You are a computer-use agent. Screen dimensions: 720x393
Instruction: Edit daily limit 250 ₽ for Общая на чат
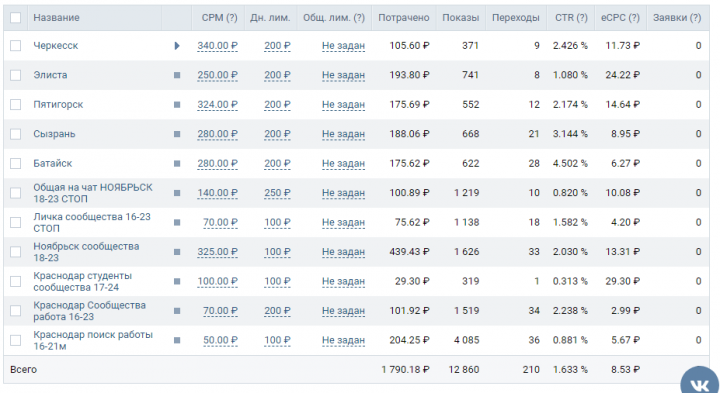click(x=277, y=193)
